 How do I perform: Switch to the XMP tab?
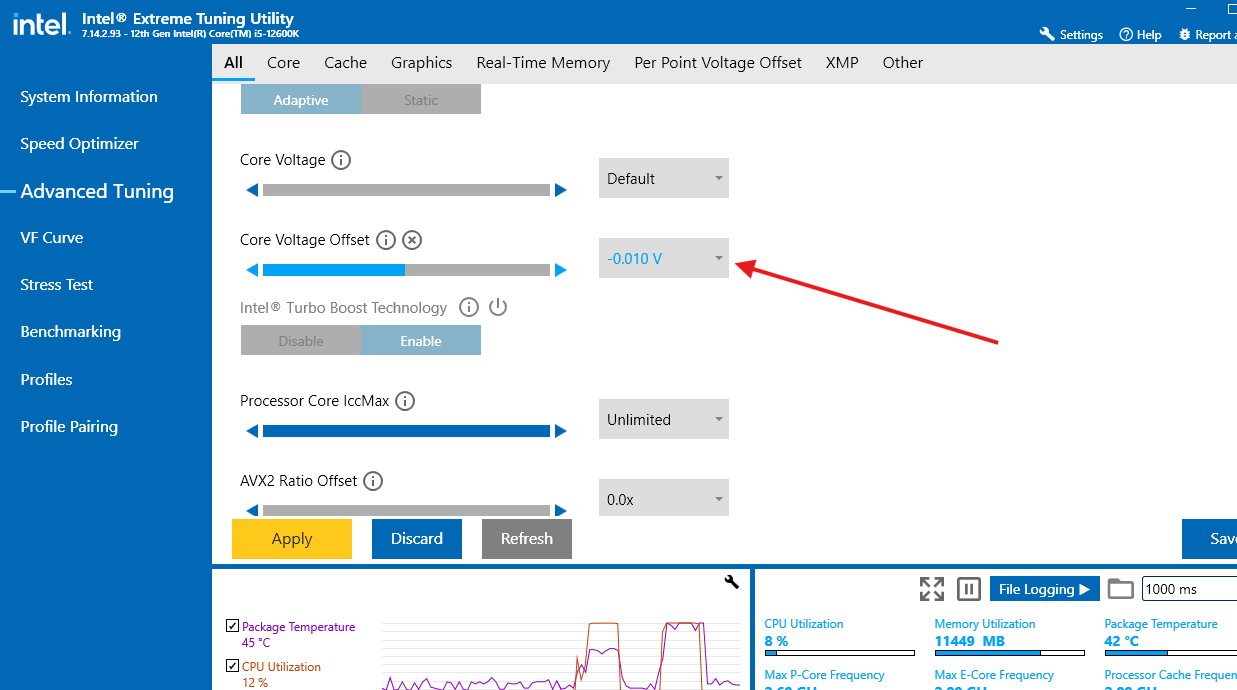point(842,63)
